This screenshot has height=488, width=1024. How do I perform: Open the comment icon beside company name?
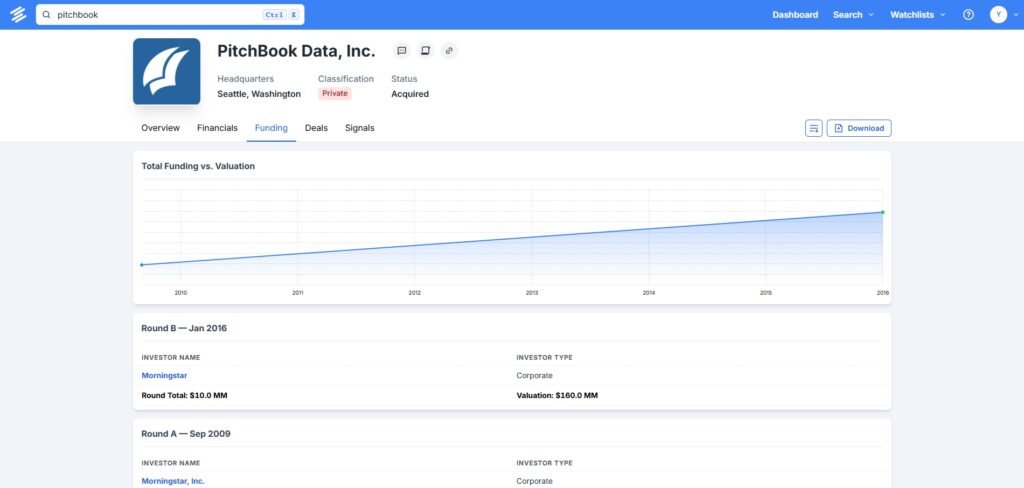[x=401, y=51]
